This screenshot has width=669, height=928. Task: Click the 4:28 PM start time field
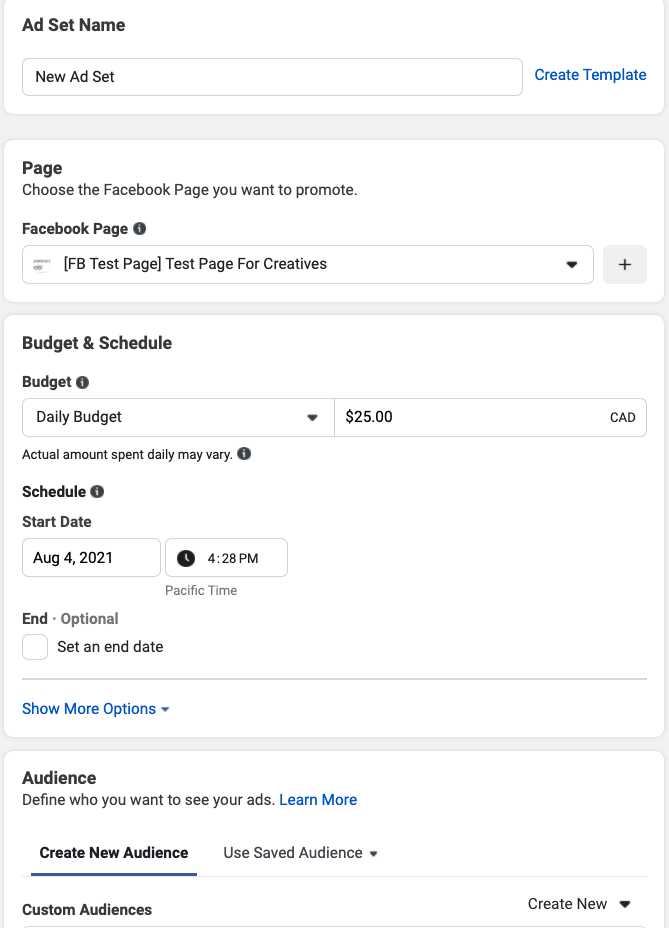click(x=233, y=558)
